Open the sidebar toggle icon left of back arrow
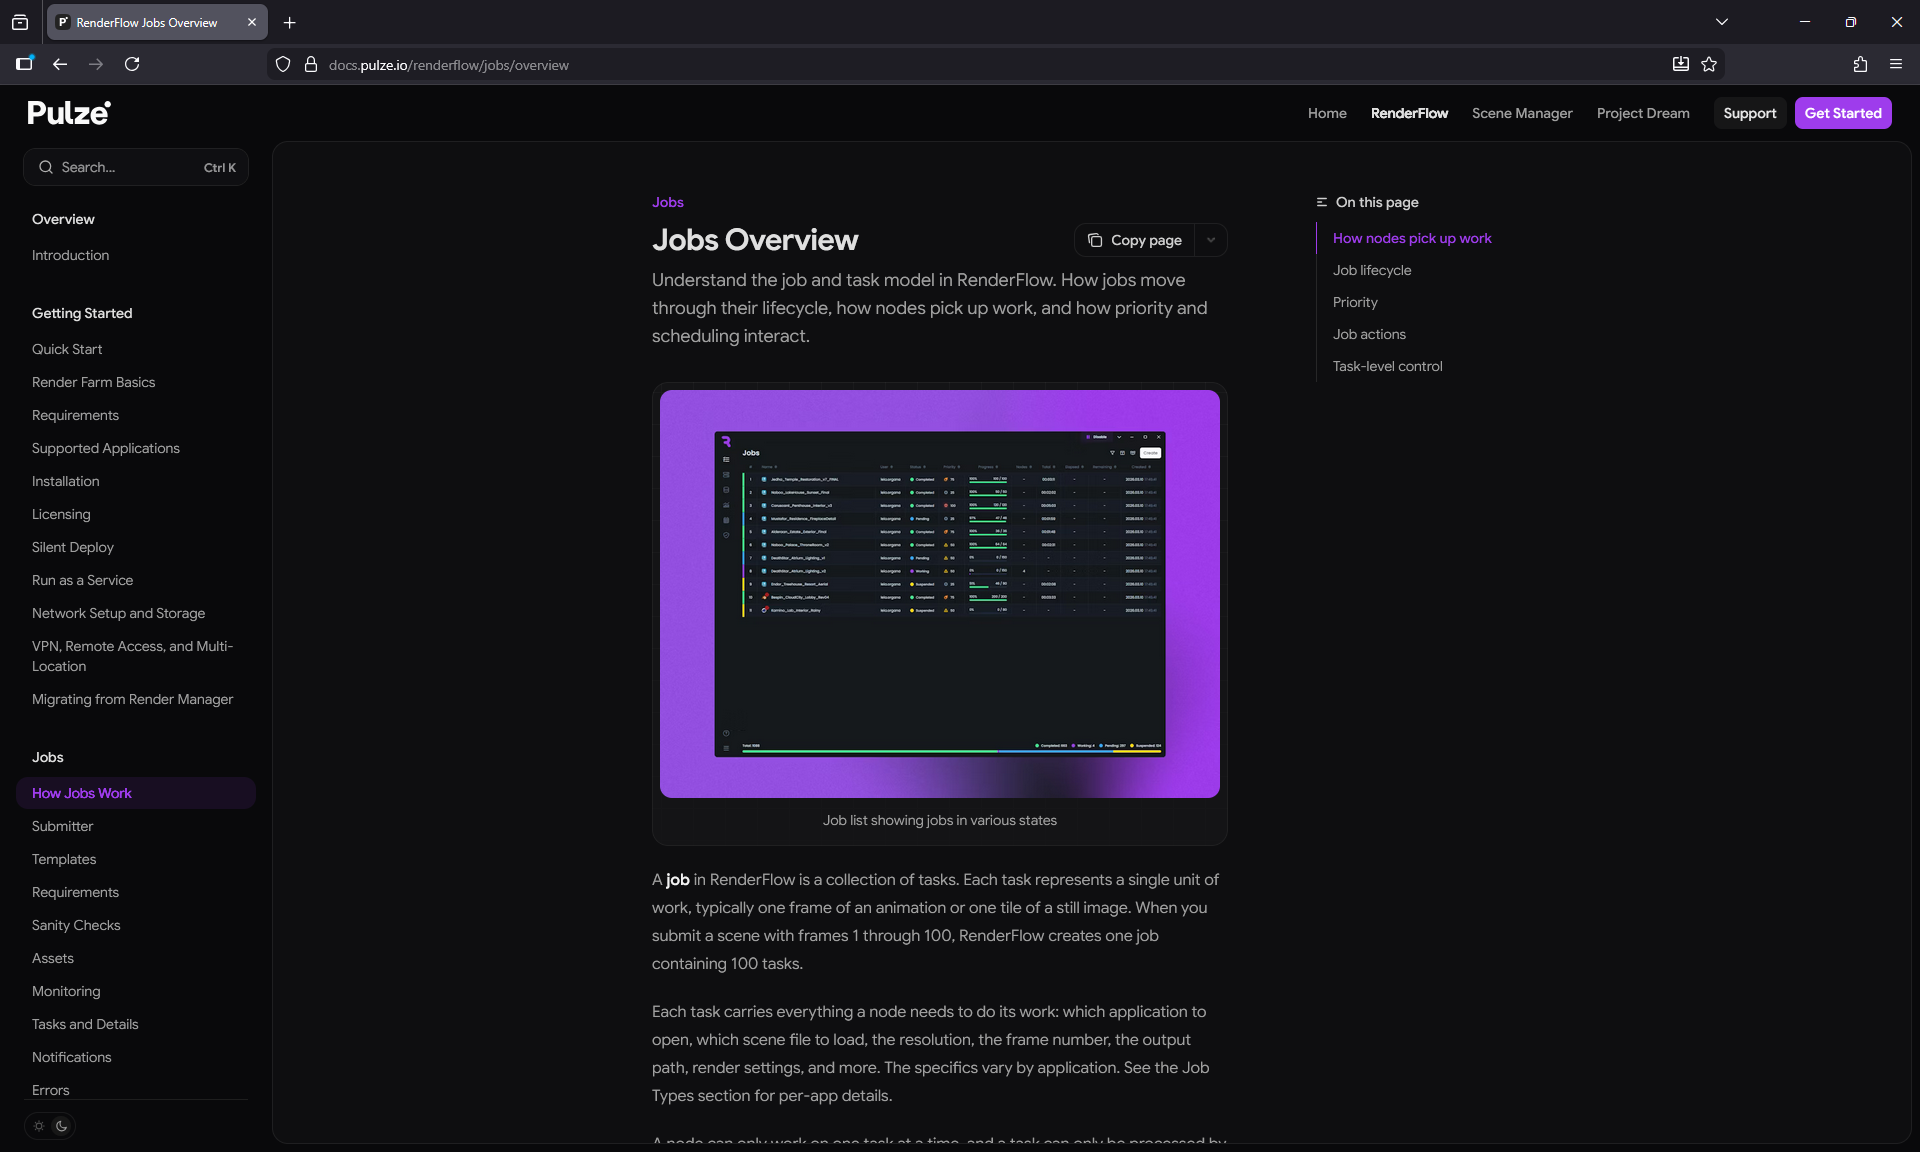 coord(25,64)
